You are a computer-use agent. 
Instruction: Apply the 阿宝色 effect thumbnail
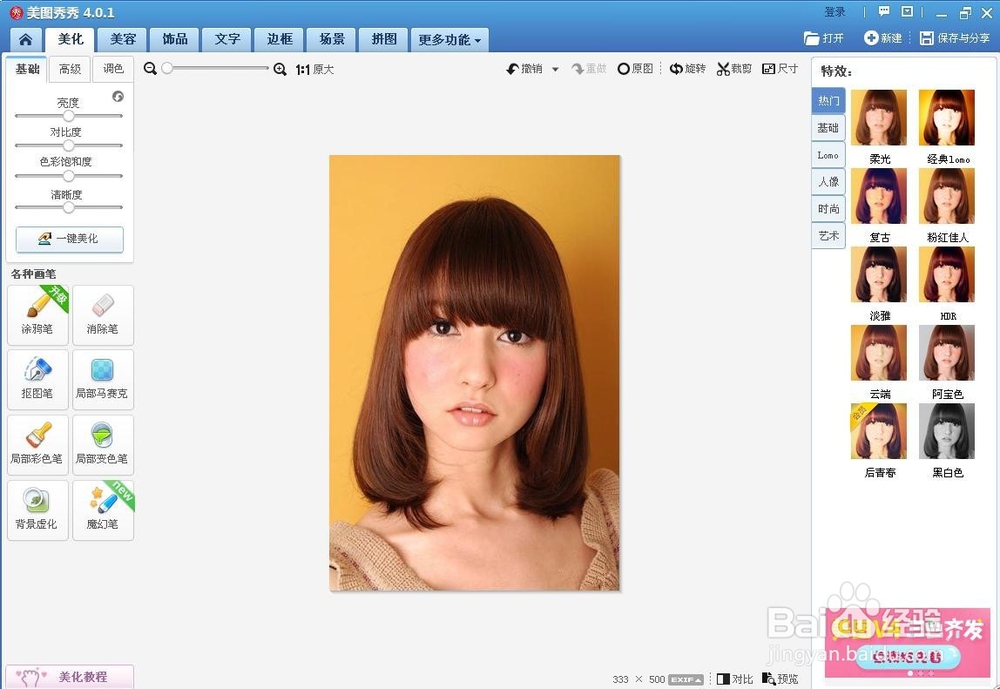click(947, 353)
